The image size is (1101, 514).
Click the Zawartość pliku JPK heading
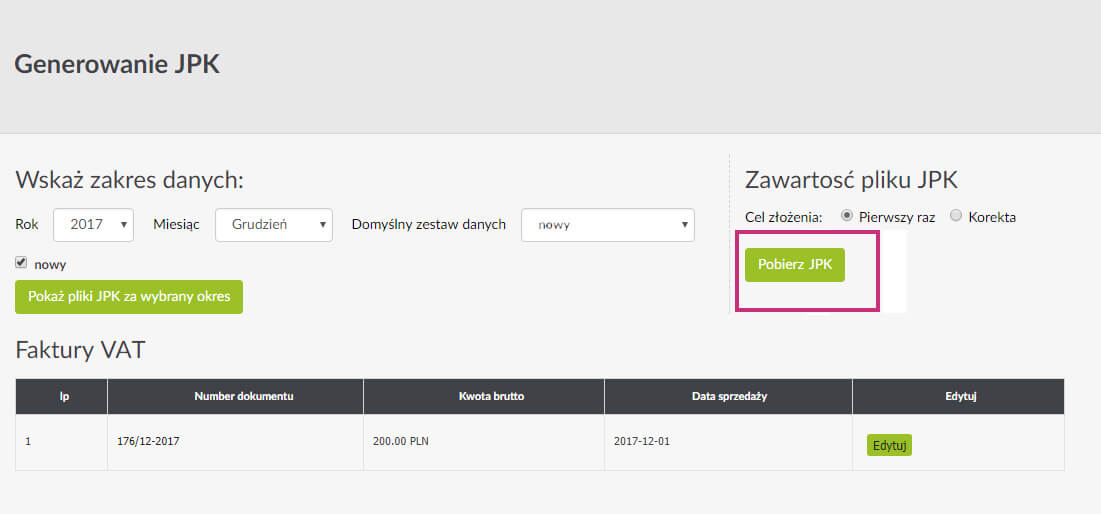point(851,180)
